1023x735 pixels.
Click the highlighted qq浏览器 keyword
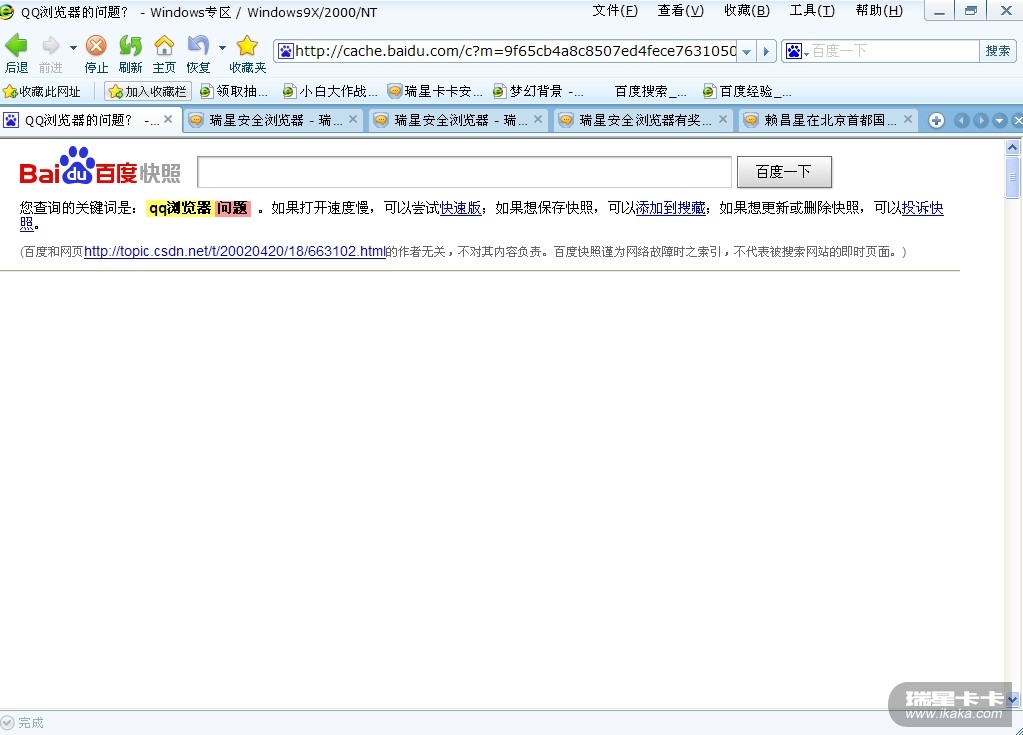[179, 208]
